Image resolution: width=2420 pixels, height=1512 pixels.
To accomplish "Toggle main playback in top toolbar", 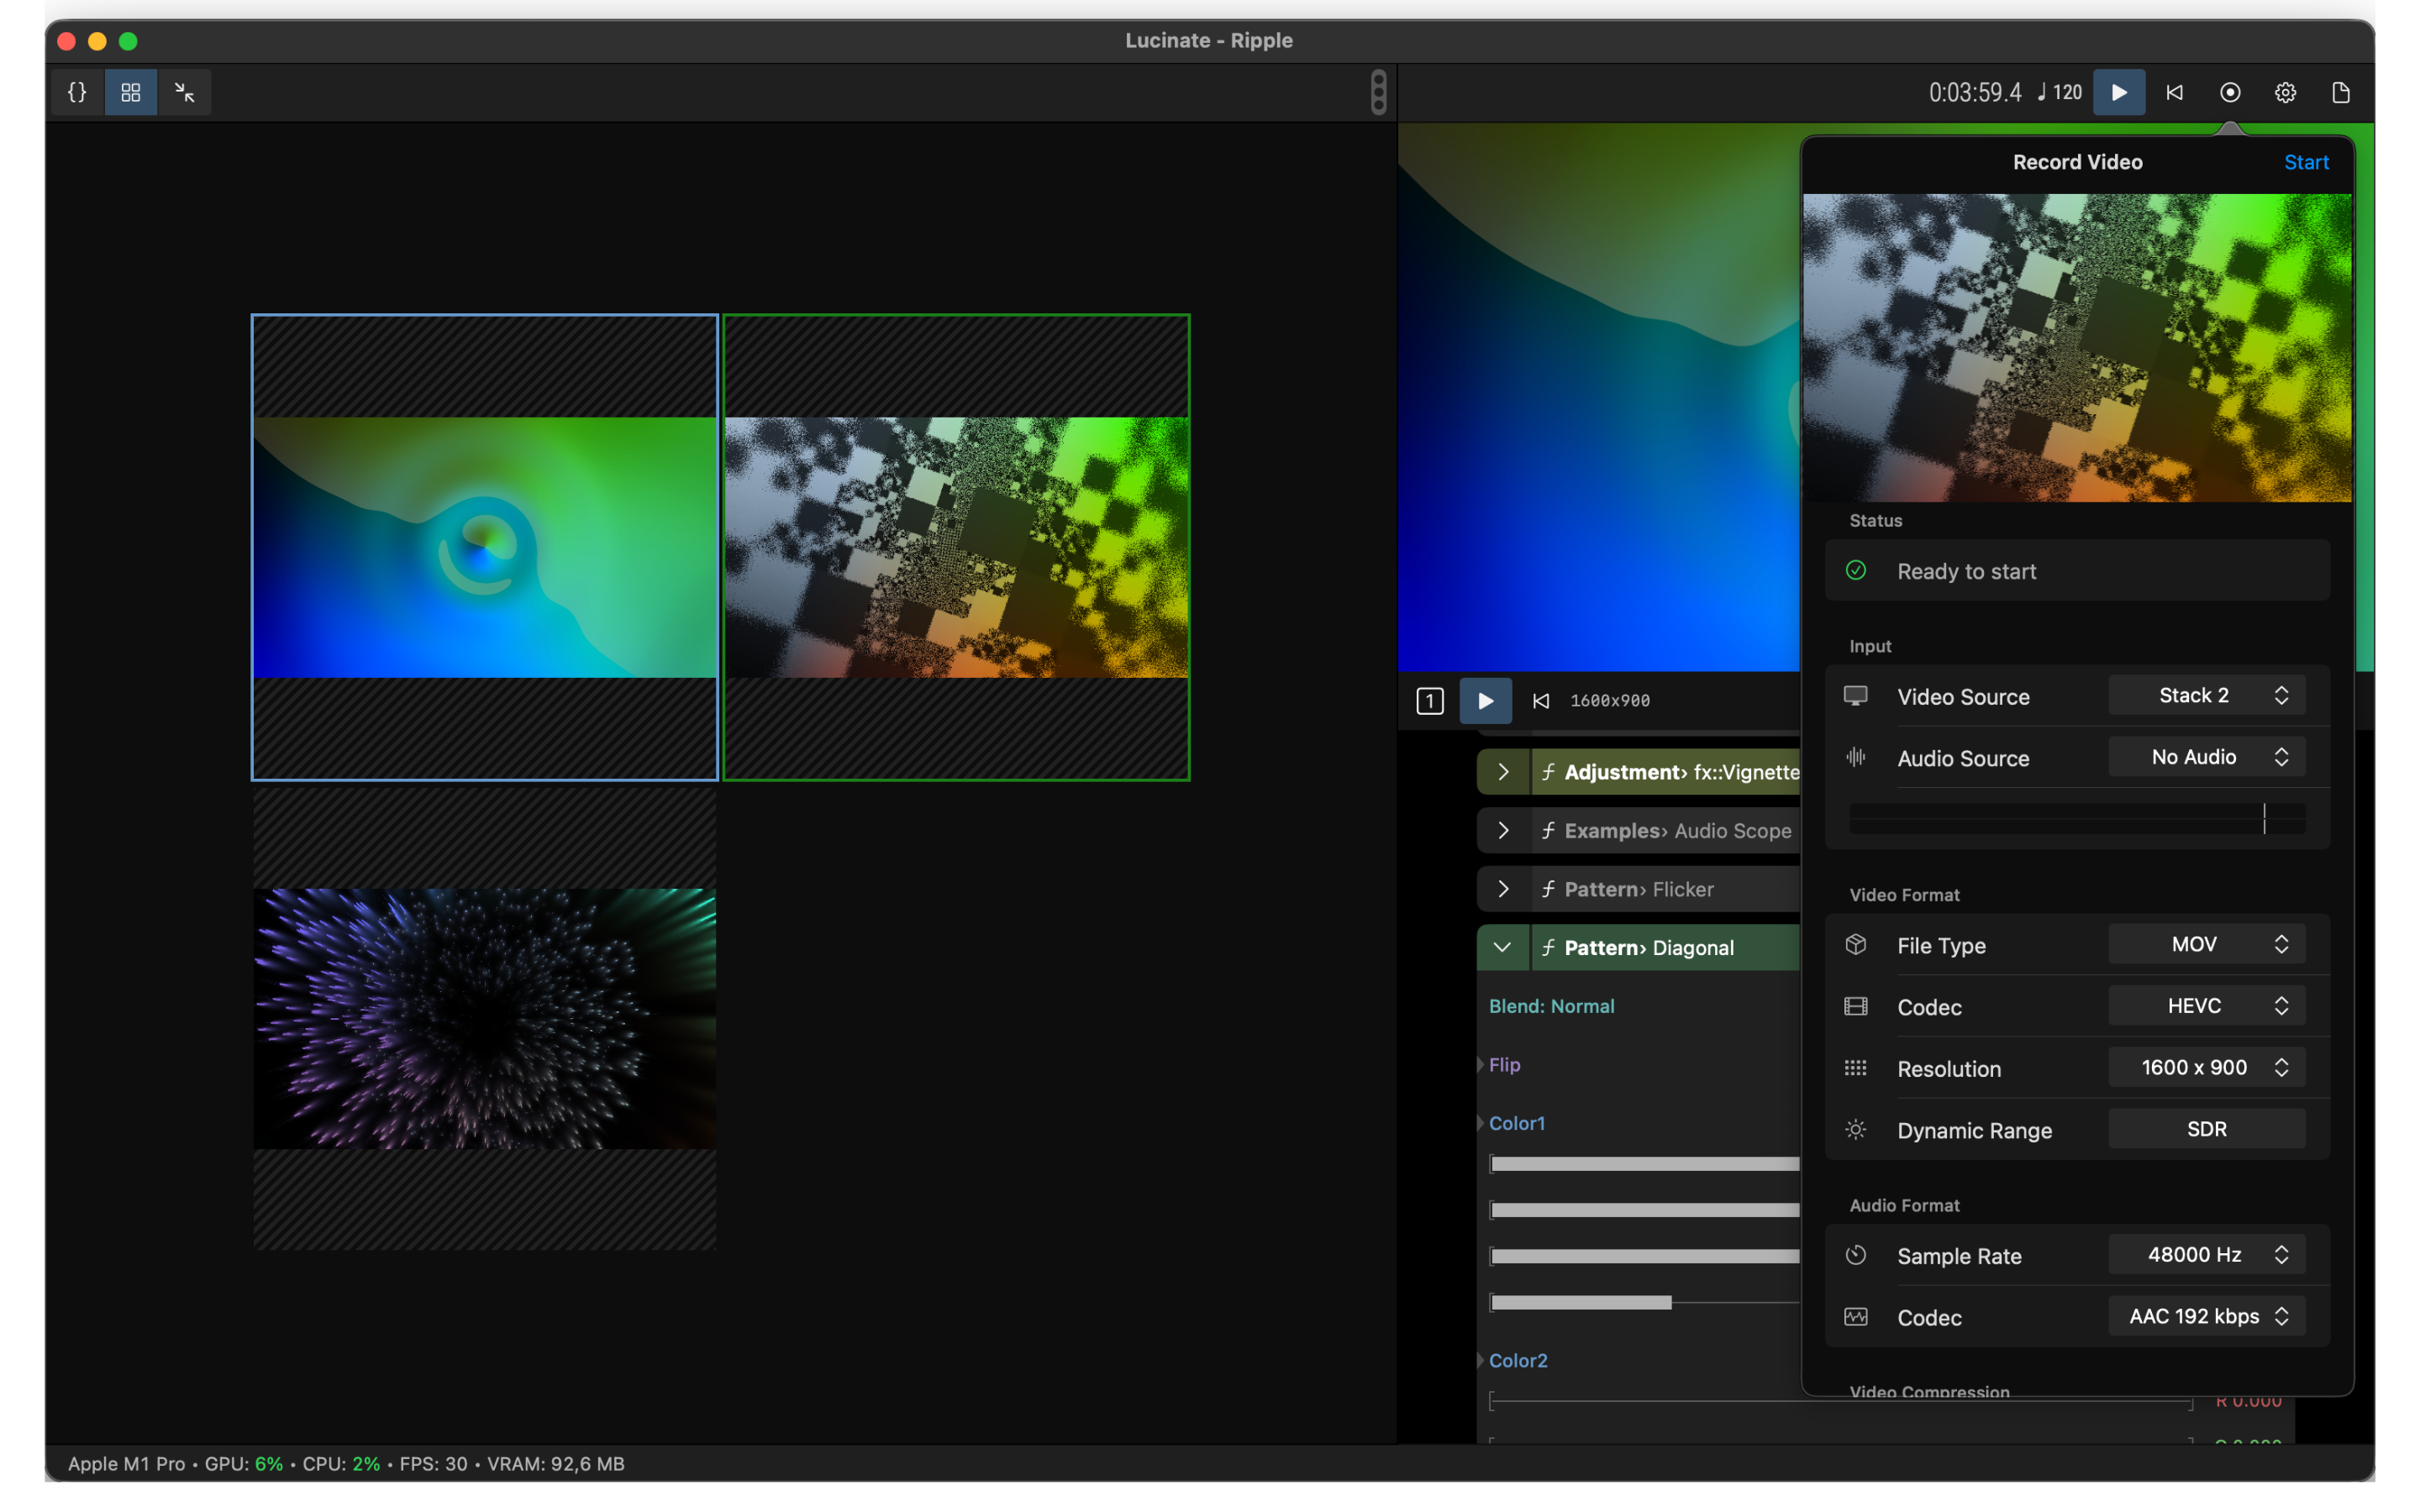I will (2119, 92).
